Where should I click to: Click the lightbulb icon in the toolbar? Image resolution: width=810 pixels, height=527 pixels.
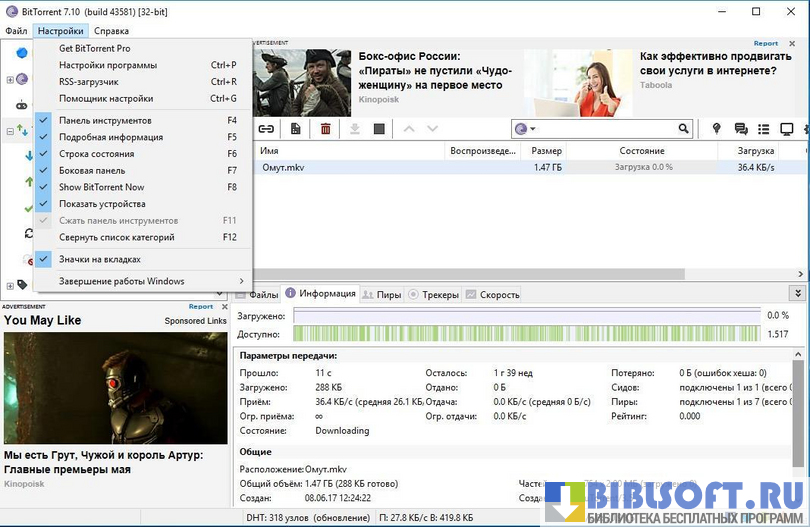(x=716, y=129)
